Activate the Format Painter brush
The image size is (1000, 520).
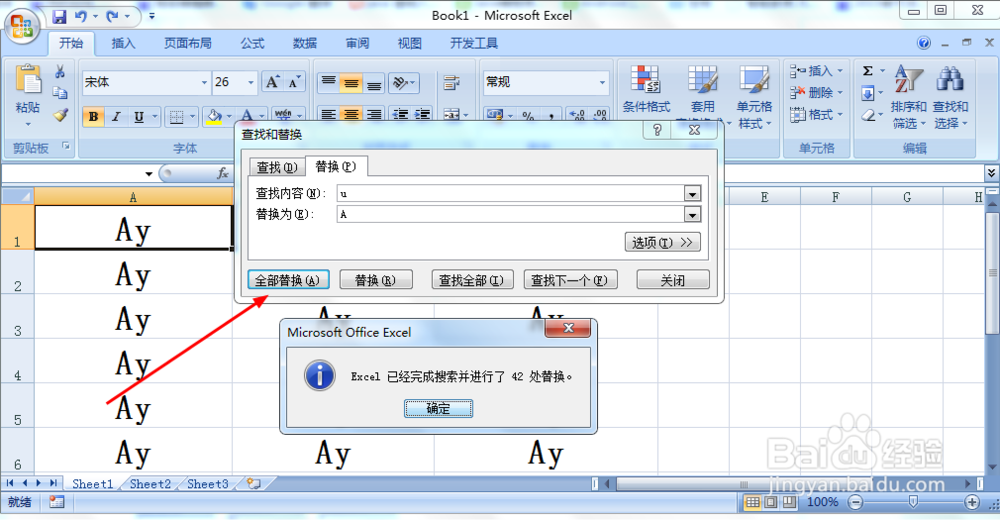(x=60, y=115)
